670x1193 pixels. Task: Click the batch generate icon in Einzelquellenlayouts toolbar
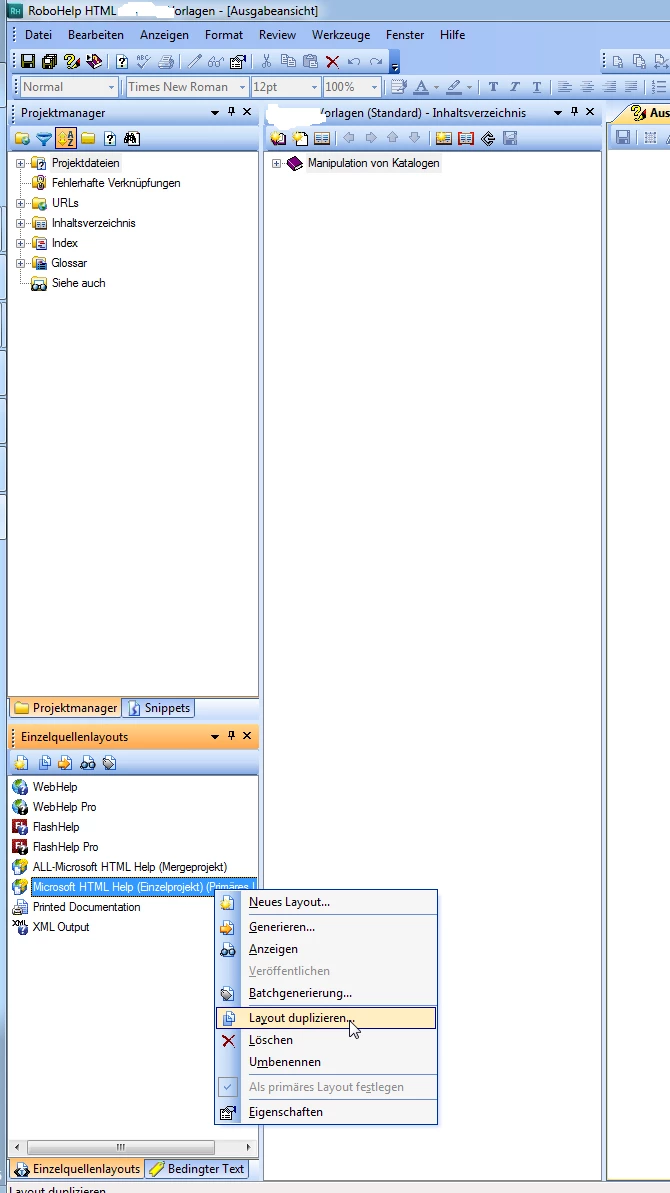[110, 762]
